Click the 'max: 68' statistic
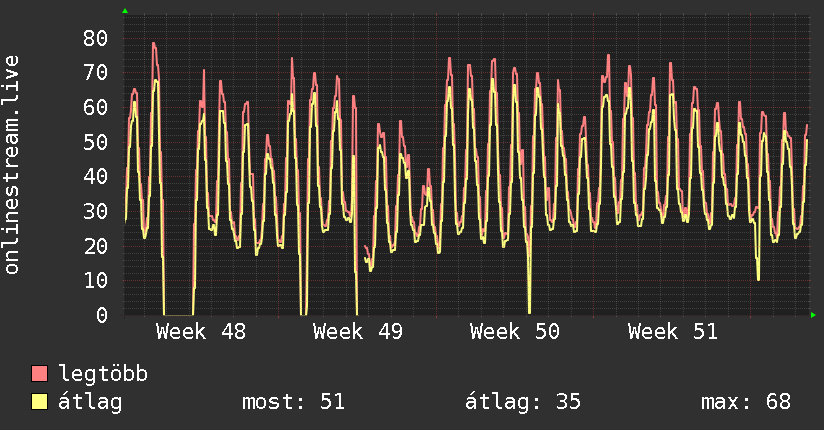824x430 pixels. pyautogui.click(x=746, y=402)
